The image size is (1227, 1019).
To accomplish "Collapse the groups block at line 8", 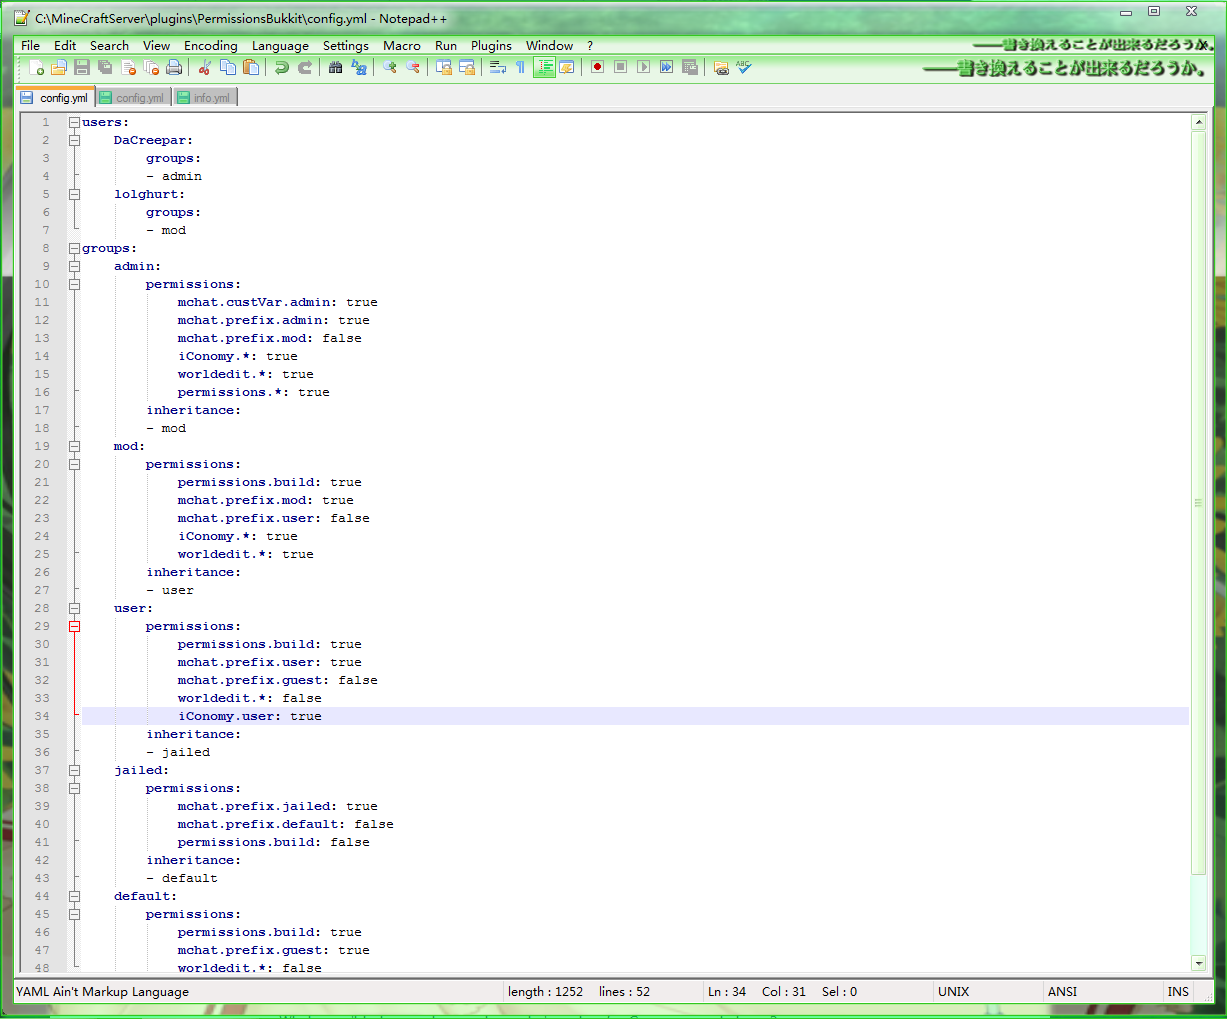I will (x=74, y=248).
